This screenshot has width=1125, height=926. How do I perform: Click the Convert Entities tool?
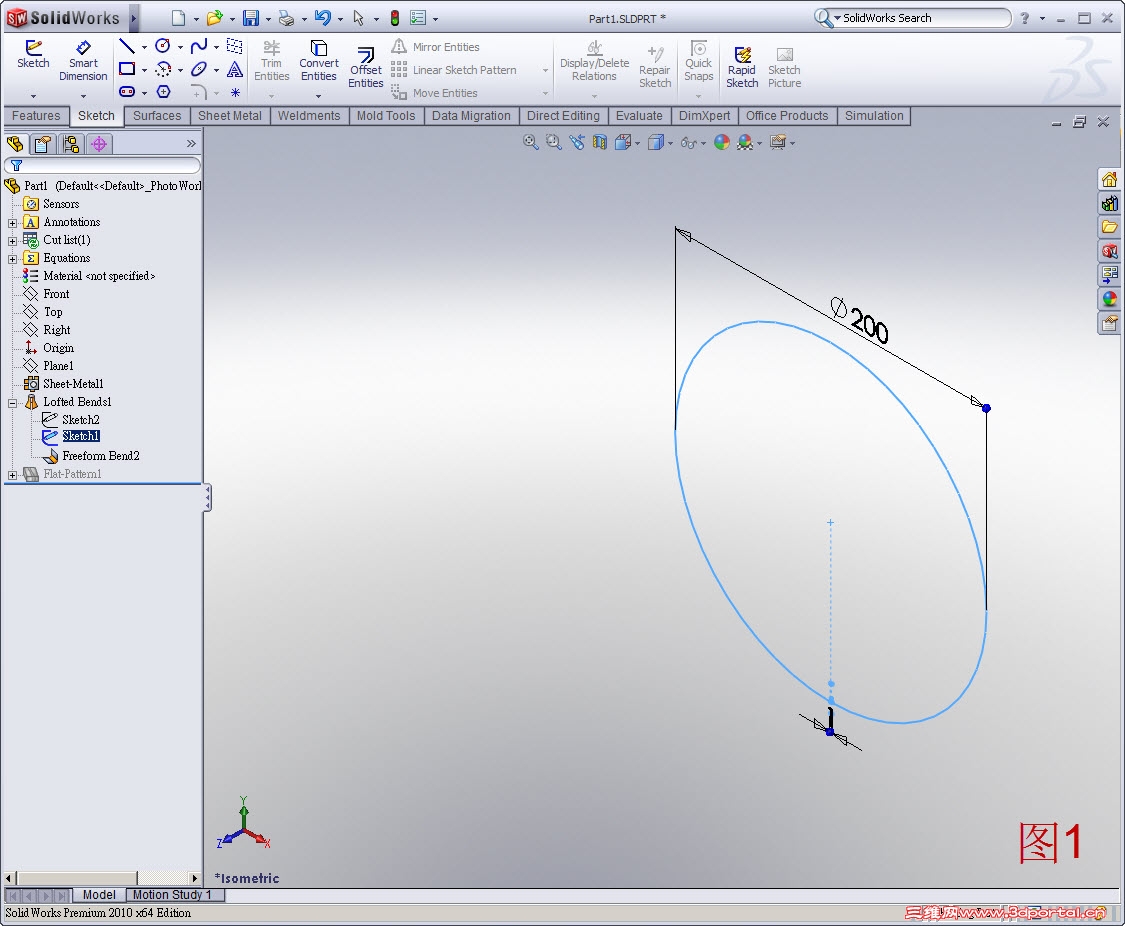(319, 60)
